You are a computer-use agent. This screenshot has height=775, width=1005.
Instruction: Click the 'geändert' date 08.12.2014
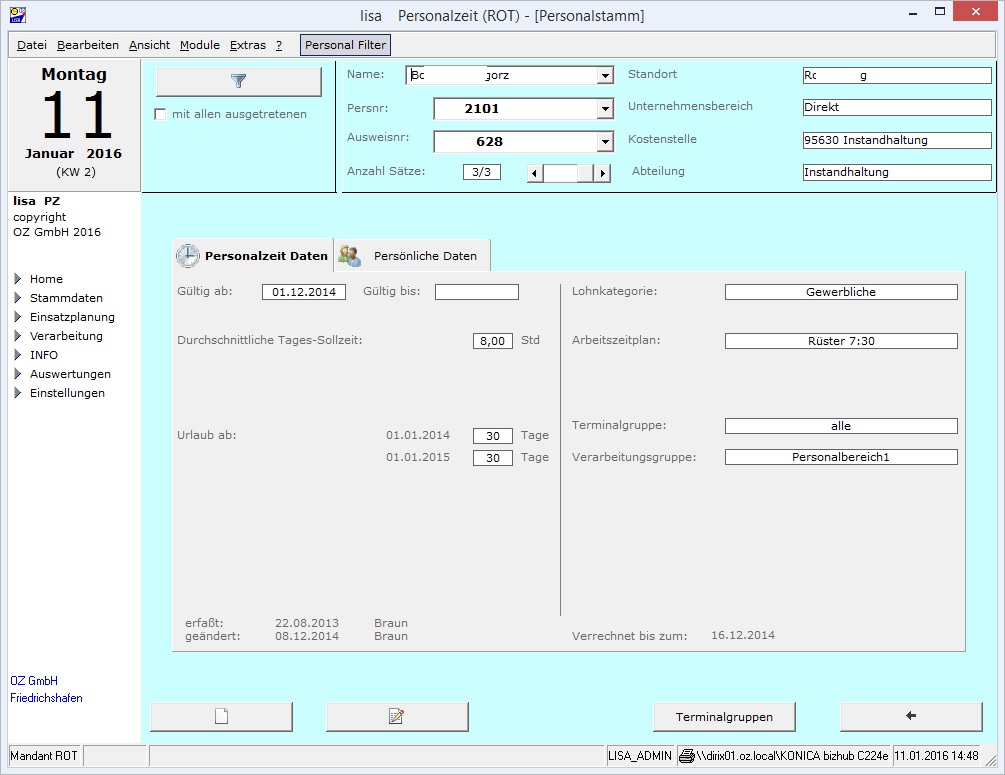tap(307, 637)
